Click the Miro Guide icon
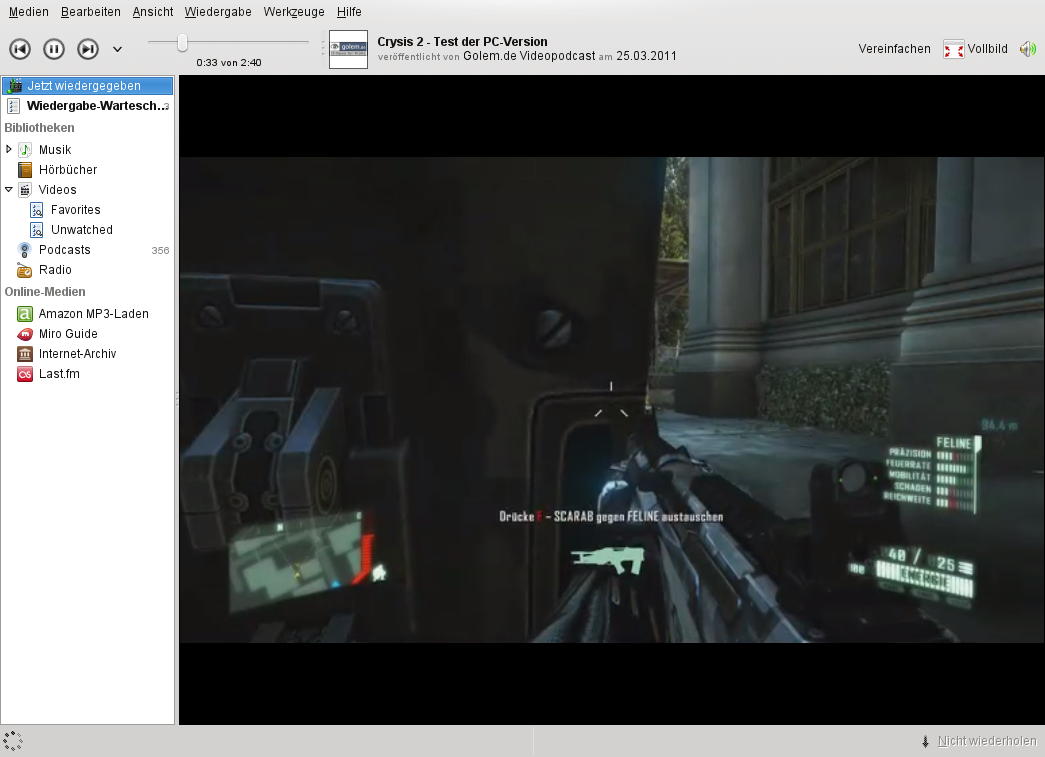Viewport: 1045px width, 757px height. coord(25,334)
